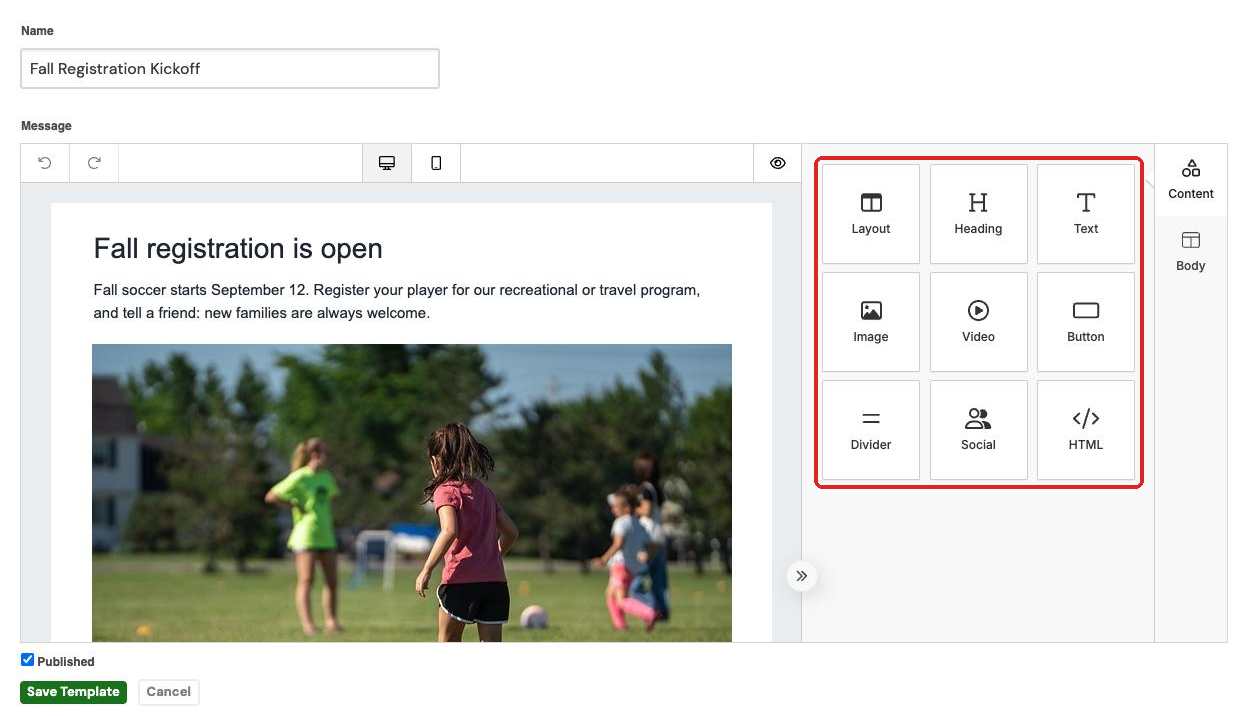Select the Text content block
This screenshot has height=716, width=1244.
(1086, 214)
